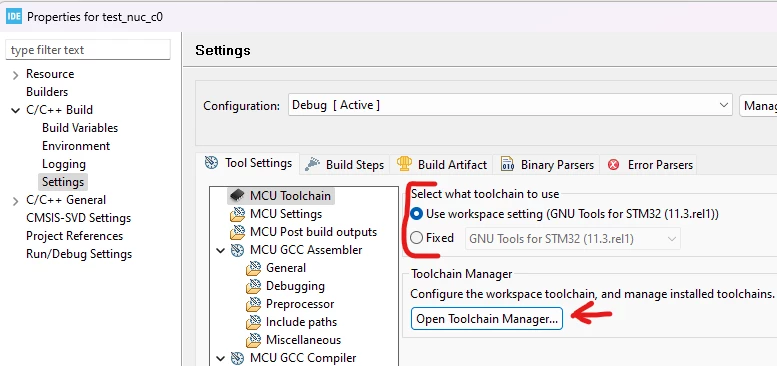This screenshot has height=366, width=777.
Task: Switch to the Build Artifact tab
Action: 442,165
